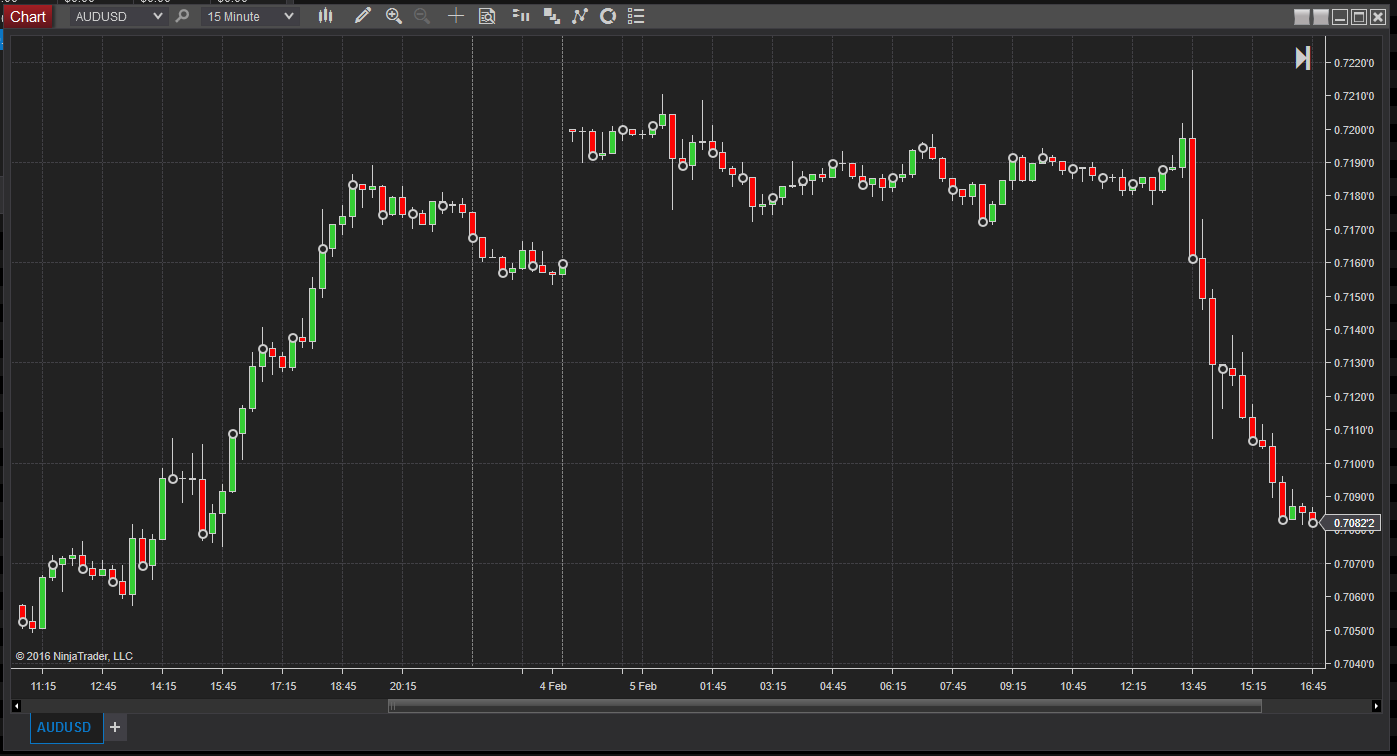Click the horizontal scrollbar thumb
1397x756 pixels.
[825, 706]
